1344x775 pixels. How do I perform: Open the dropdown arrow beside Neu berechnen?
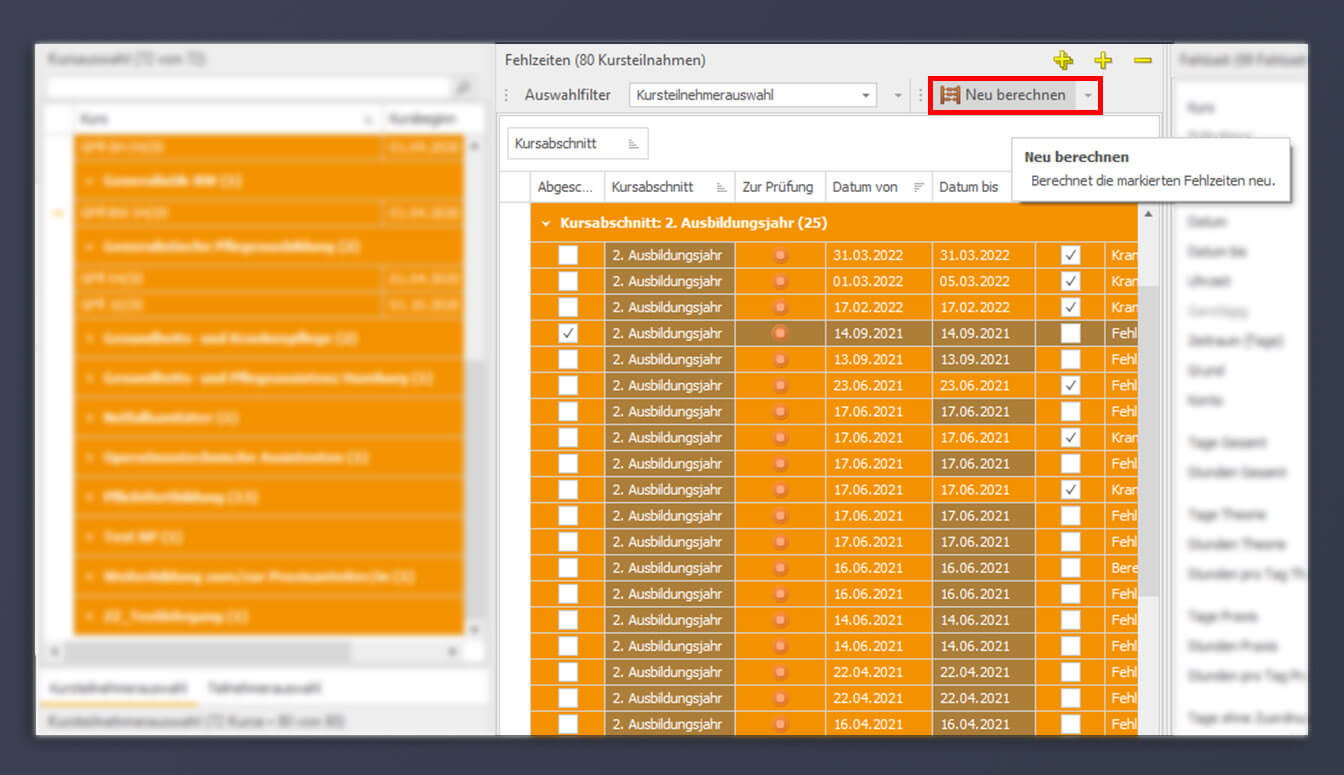1088,96
